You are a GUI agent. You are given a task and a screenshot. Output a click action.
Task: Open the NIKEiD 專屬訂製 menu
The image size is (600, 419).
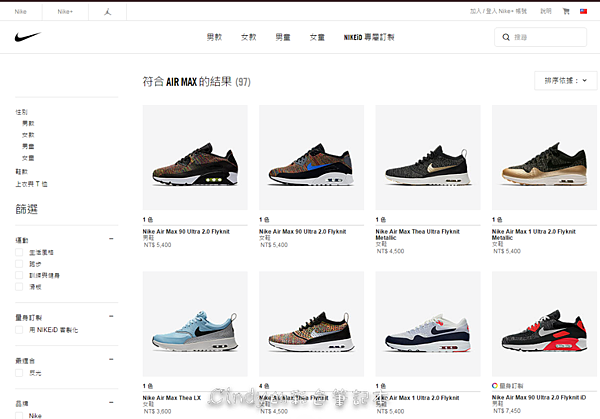(x=369, y=37)
